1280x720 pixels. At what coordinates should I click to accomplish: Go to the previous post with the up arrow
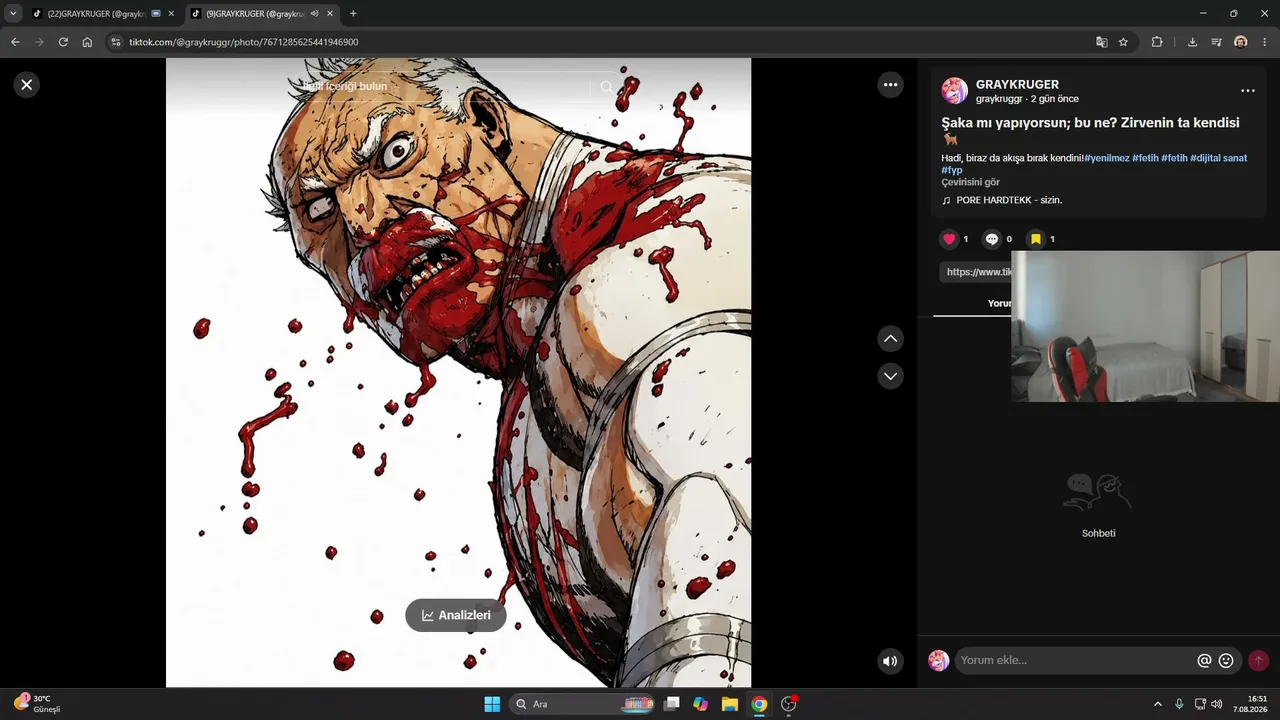[x=890, y=339]
